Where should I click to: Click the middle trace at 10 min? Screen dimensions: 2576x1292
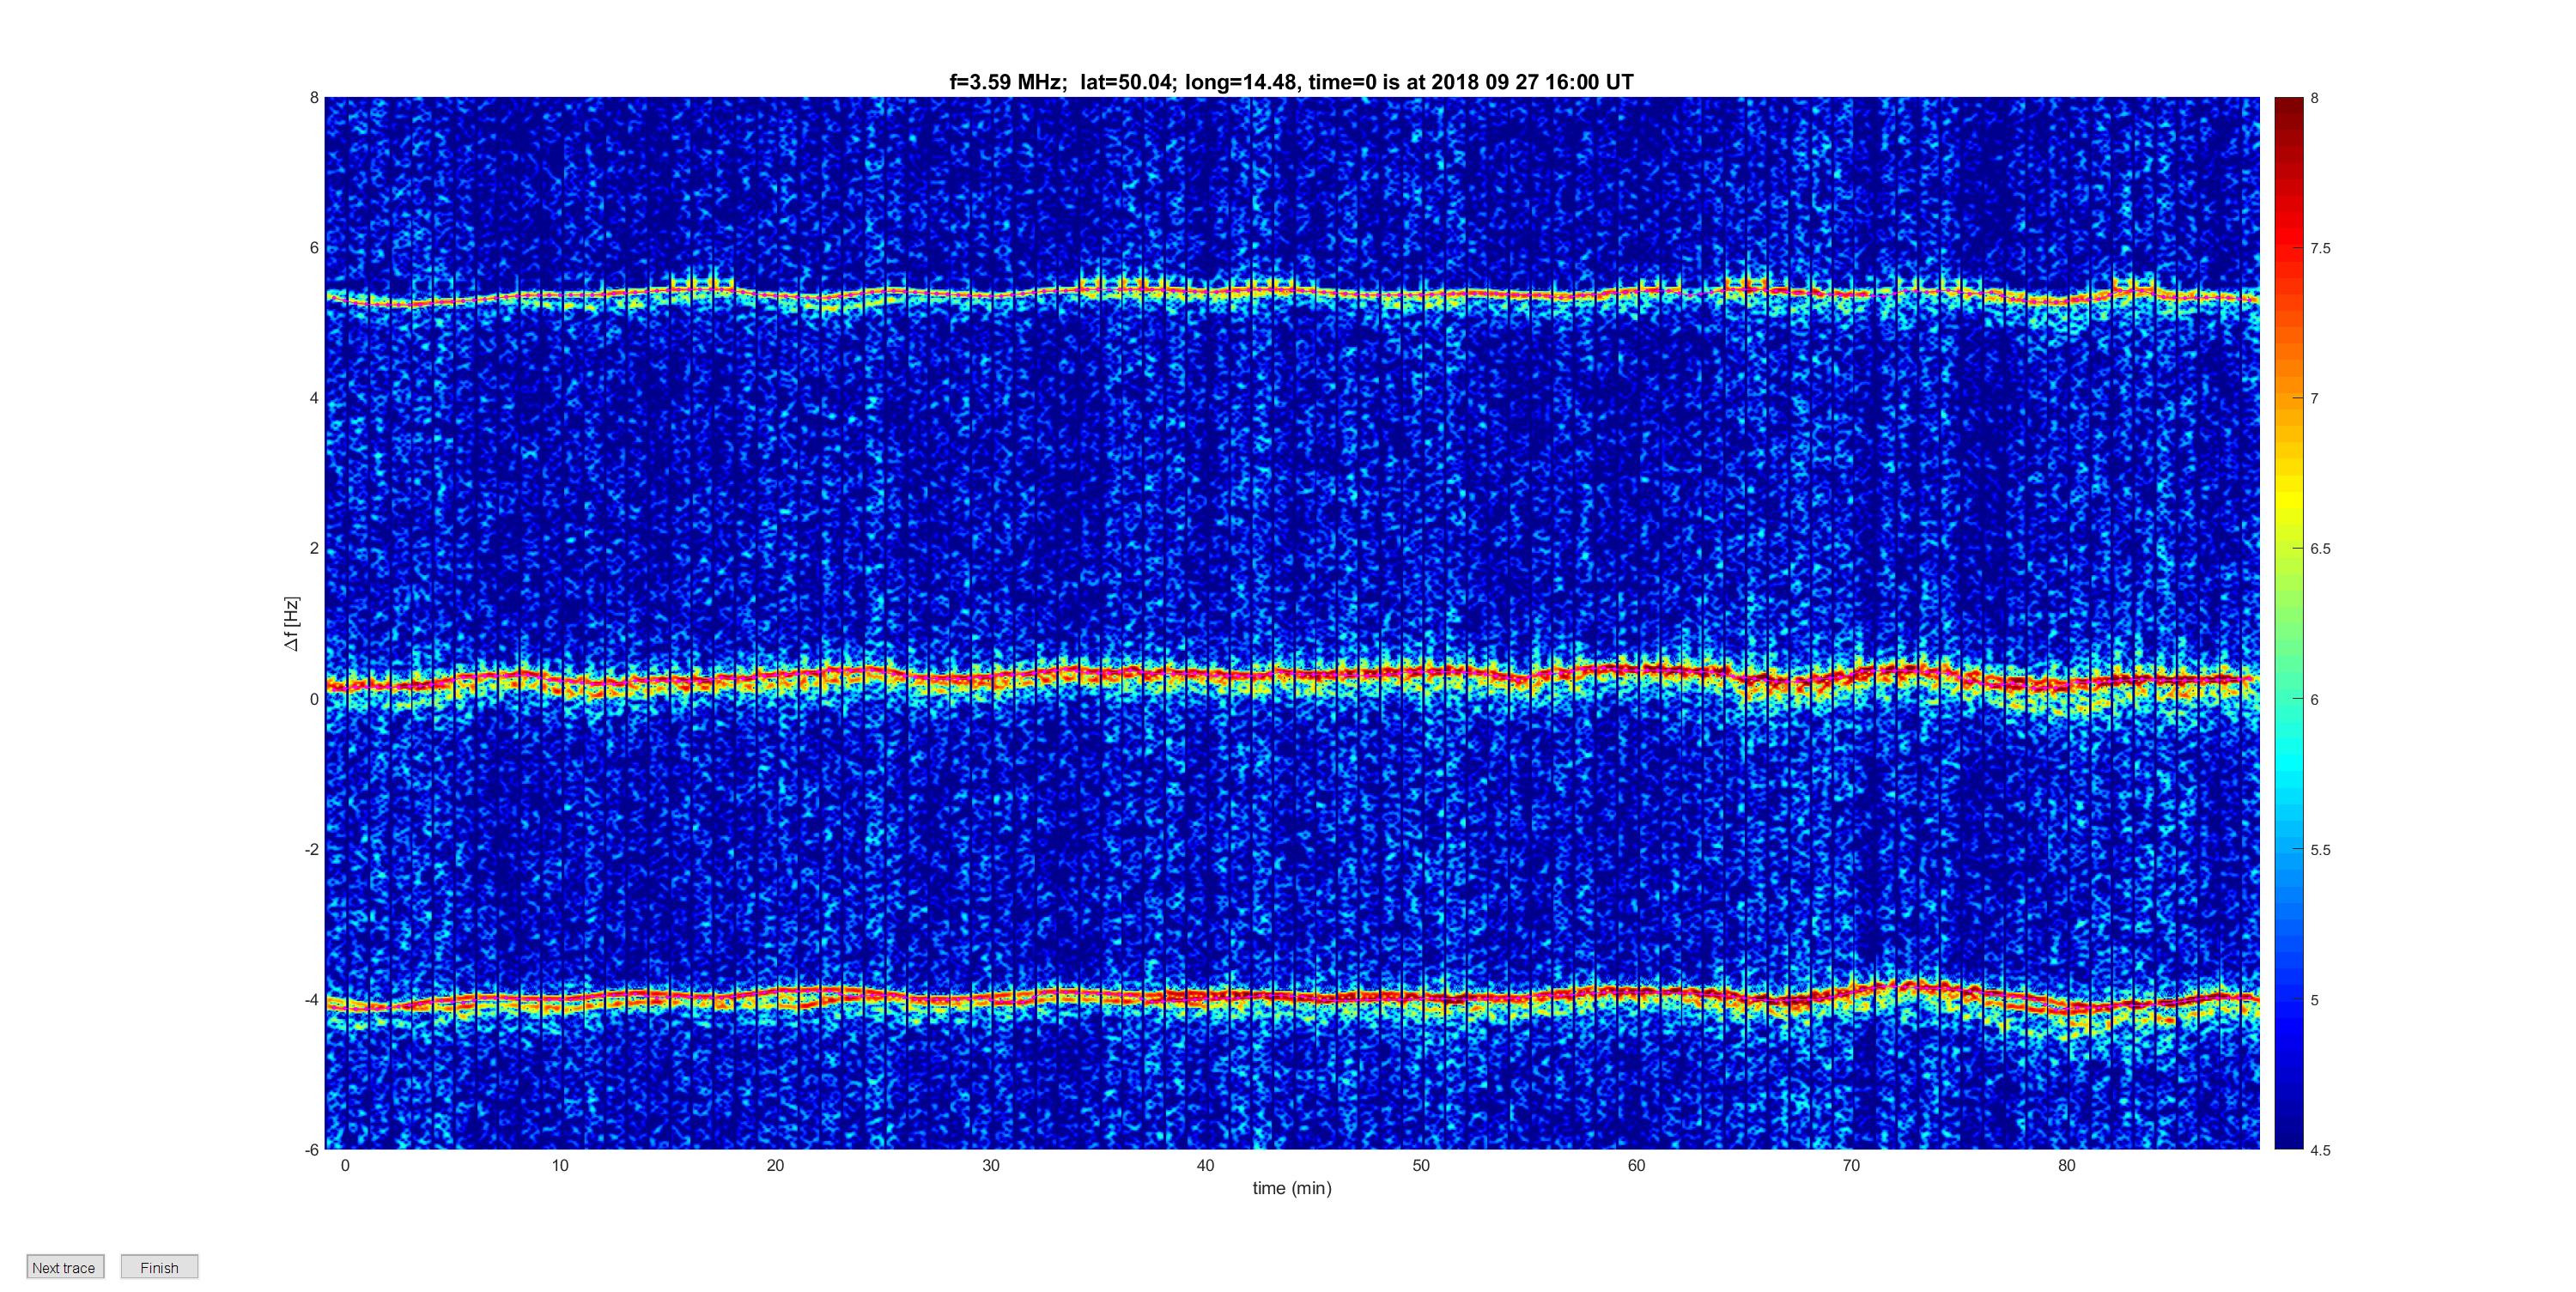[560, 682]
